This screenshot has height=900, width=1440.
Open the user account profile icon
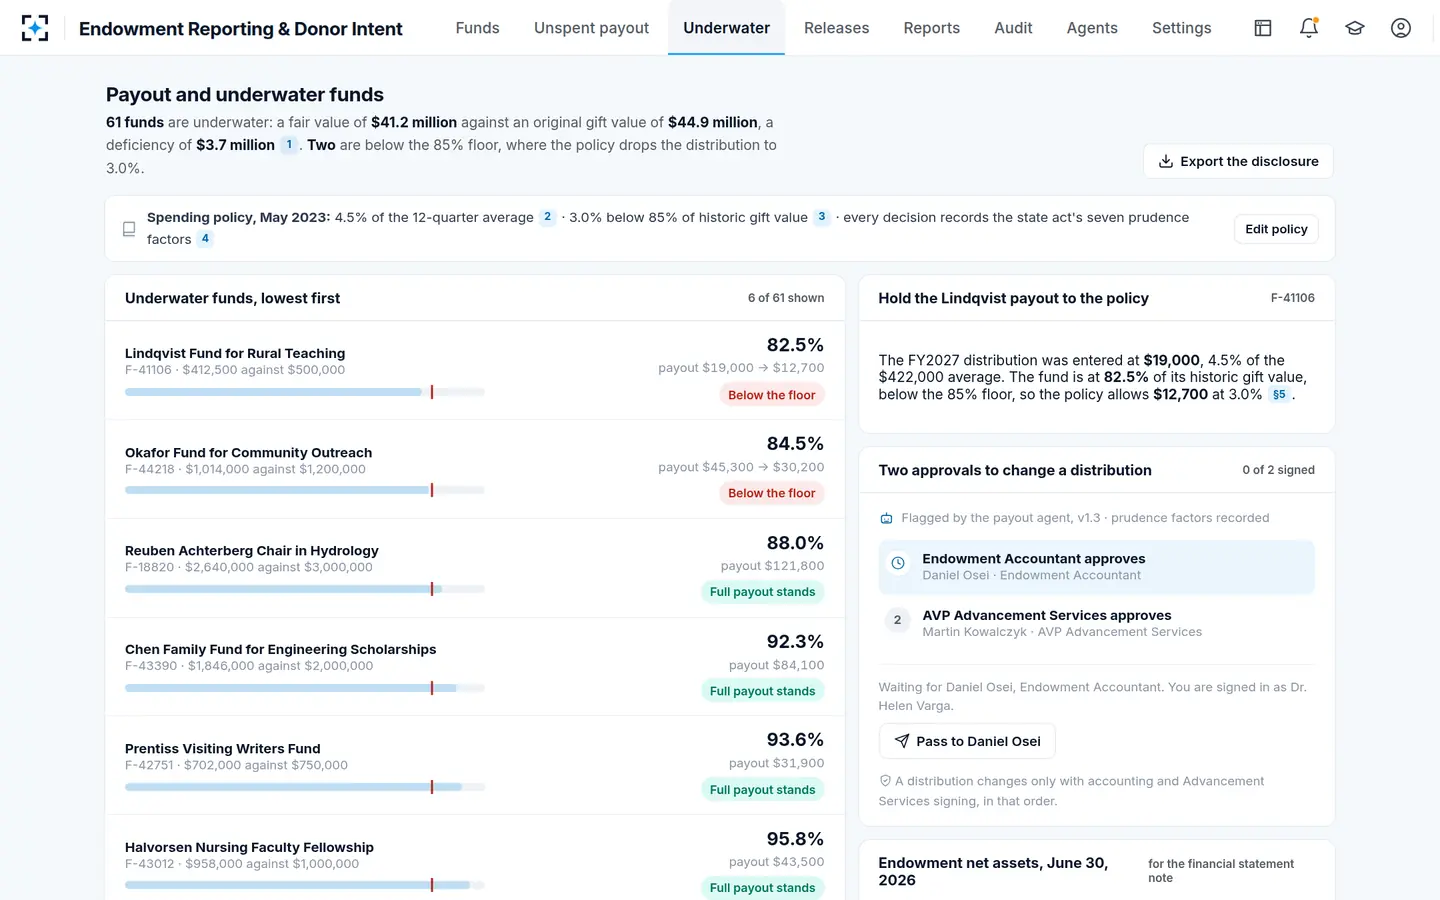click(x=1401, y=28)
